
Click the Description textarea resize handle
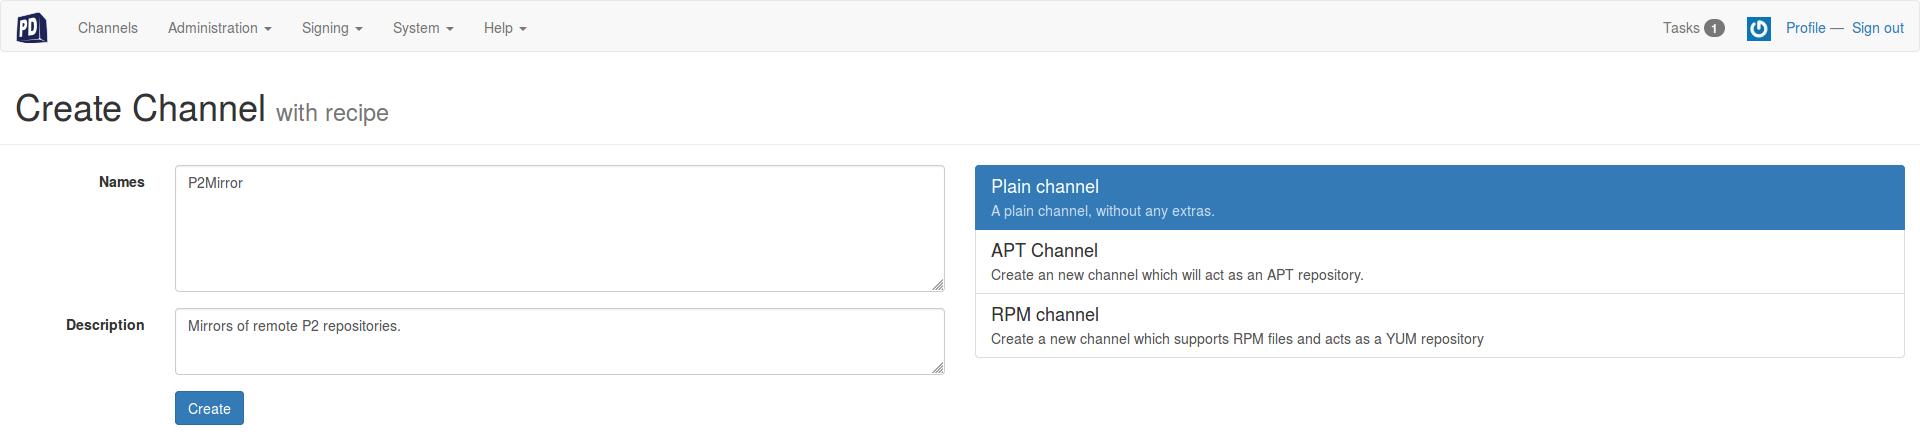point(937,368)
